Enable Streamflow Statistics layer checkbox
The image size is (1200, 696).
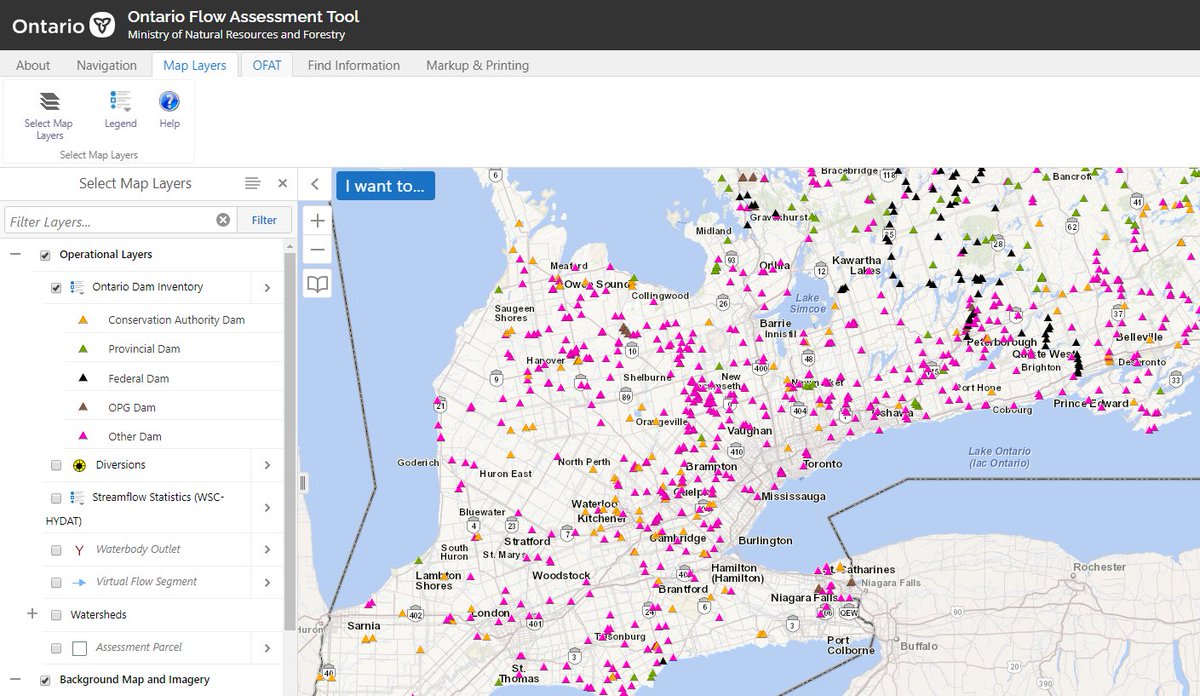pyautogui.click(x=56, y=497)
